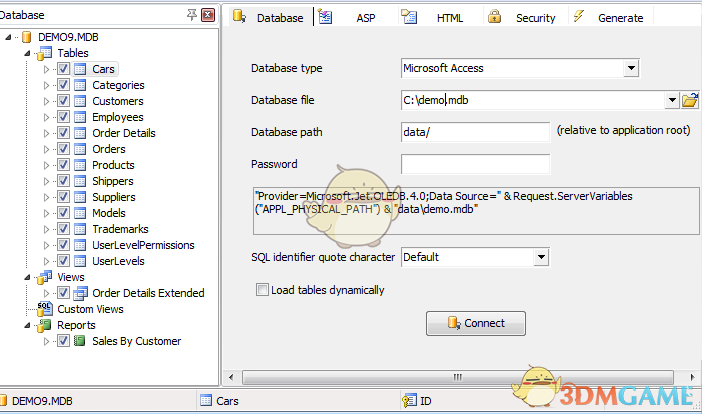The width and height of the screenshot is (704, 414).
Task: Click into the Password field
Action: pyautogui.click(x=475, y=164)
